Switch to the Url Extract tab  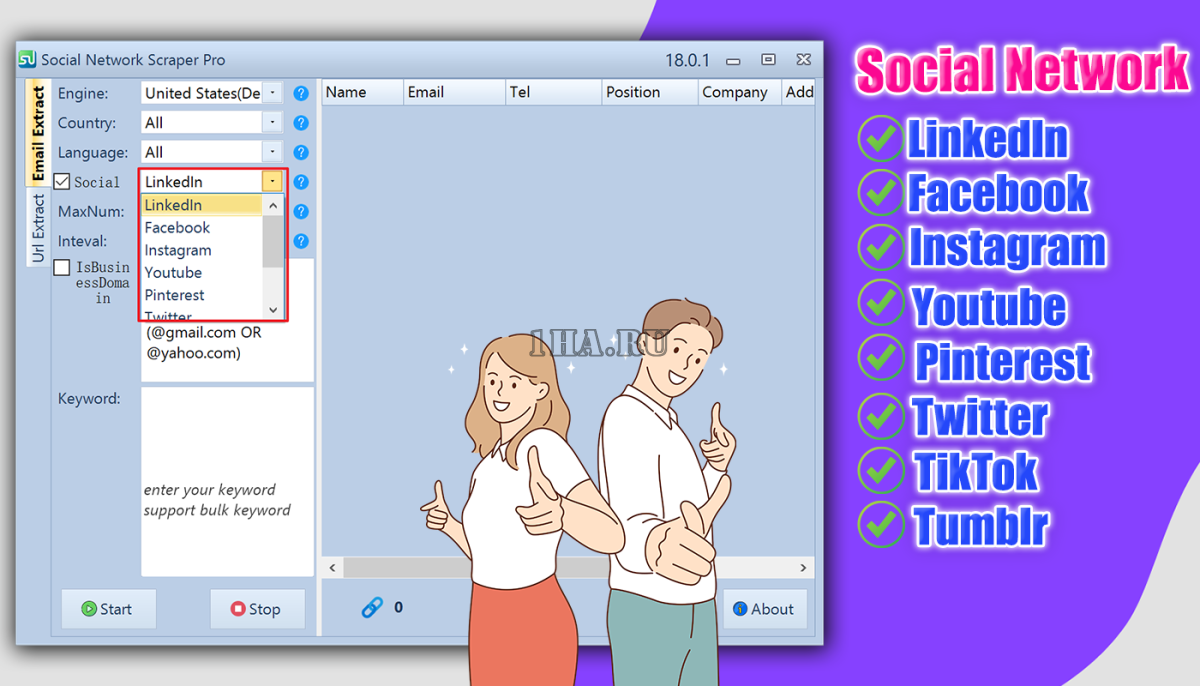38,228
